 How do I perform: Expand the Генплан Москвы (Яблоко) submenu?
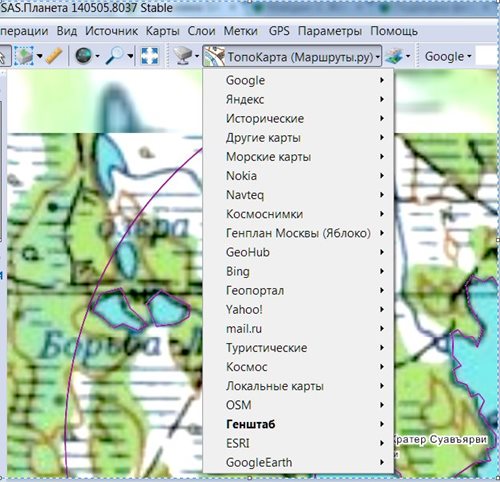tap(298, 233)
